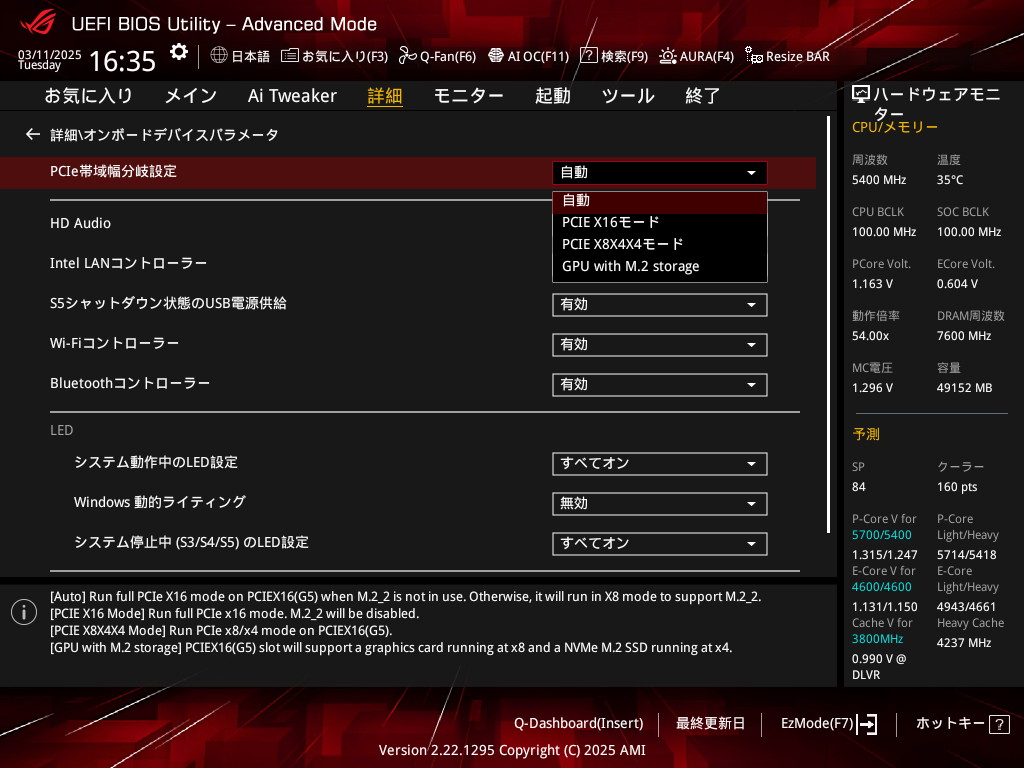Viewport: 1024px width, 768px height.
Task: Click the 3800MHz cache link
Action: pos(877,639)
